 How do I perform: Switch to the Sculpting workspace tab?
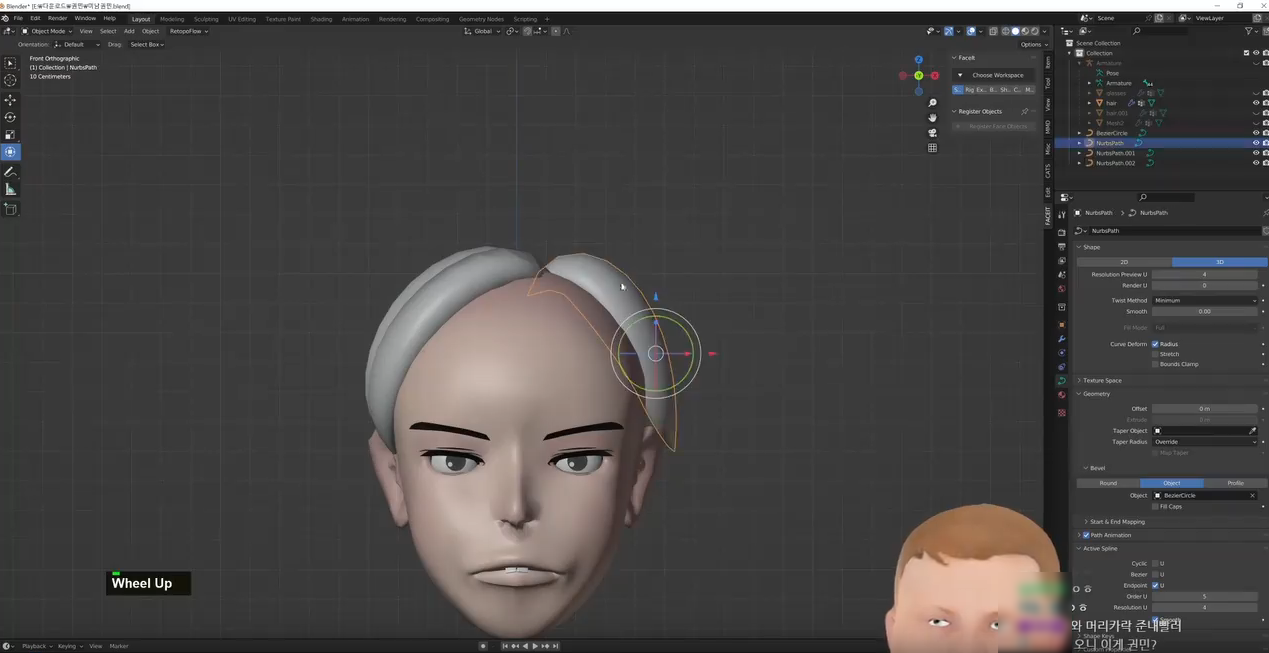click(x=206, y=19)
